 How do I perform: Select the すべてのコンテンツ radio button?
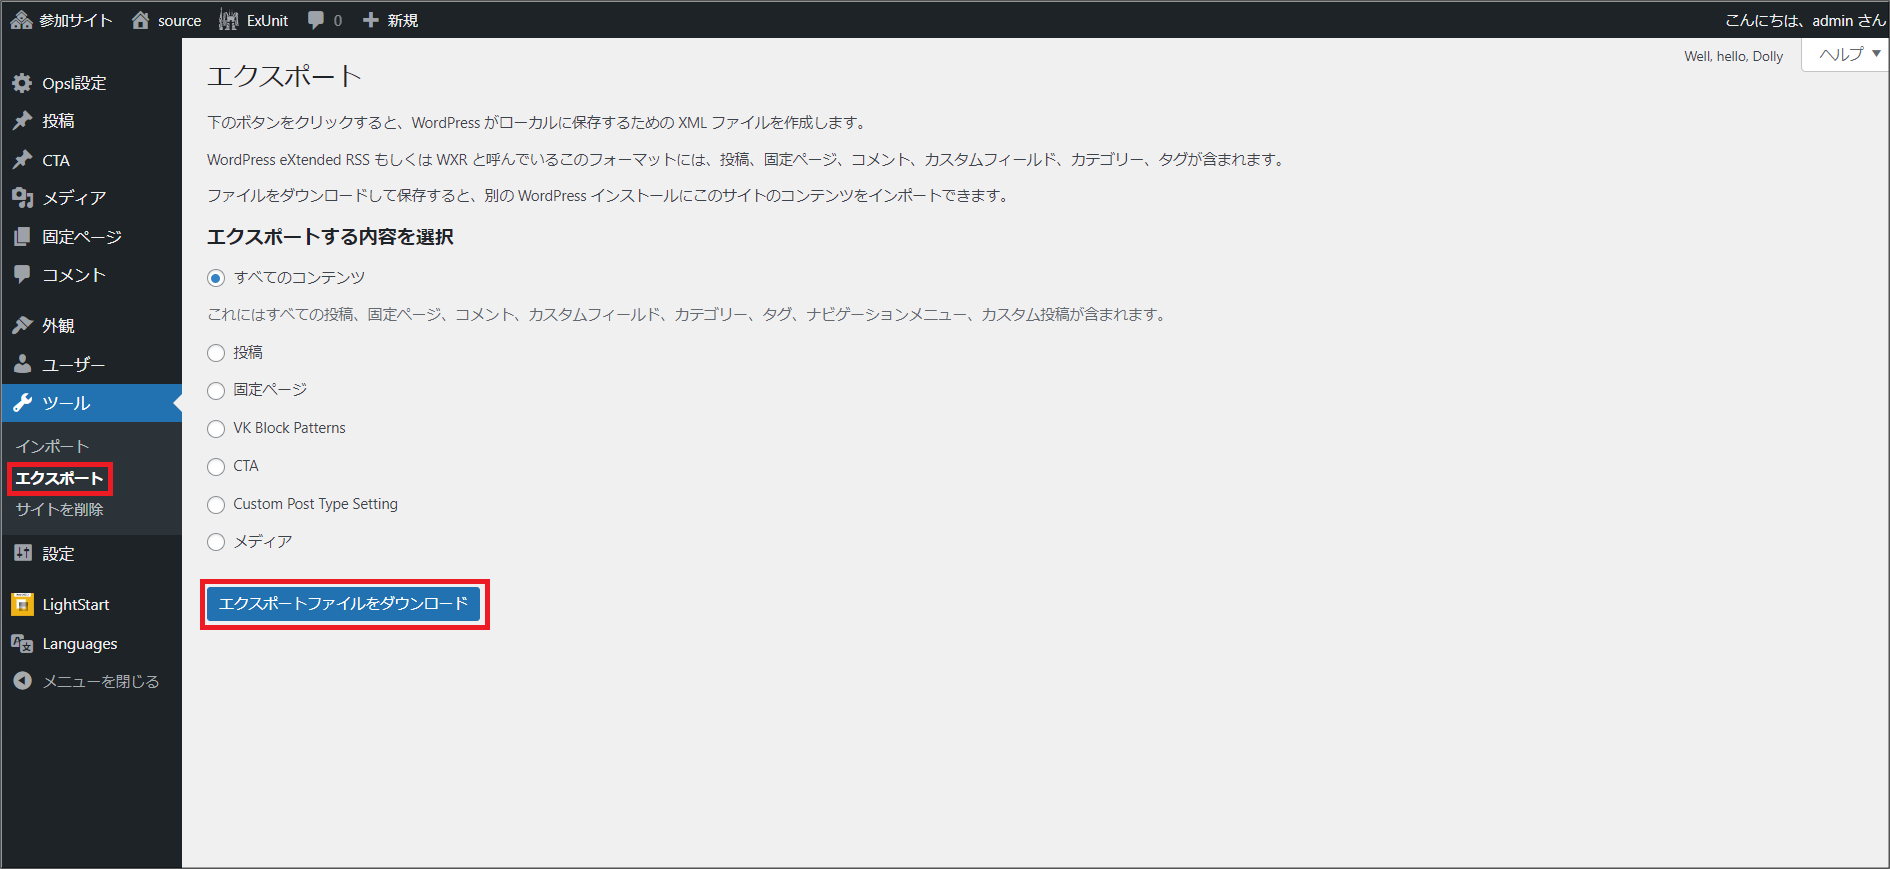tap(216, 278)
